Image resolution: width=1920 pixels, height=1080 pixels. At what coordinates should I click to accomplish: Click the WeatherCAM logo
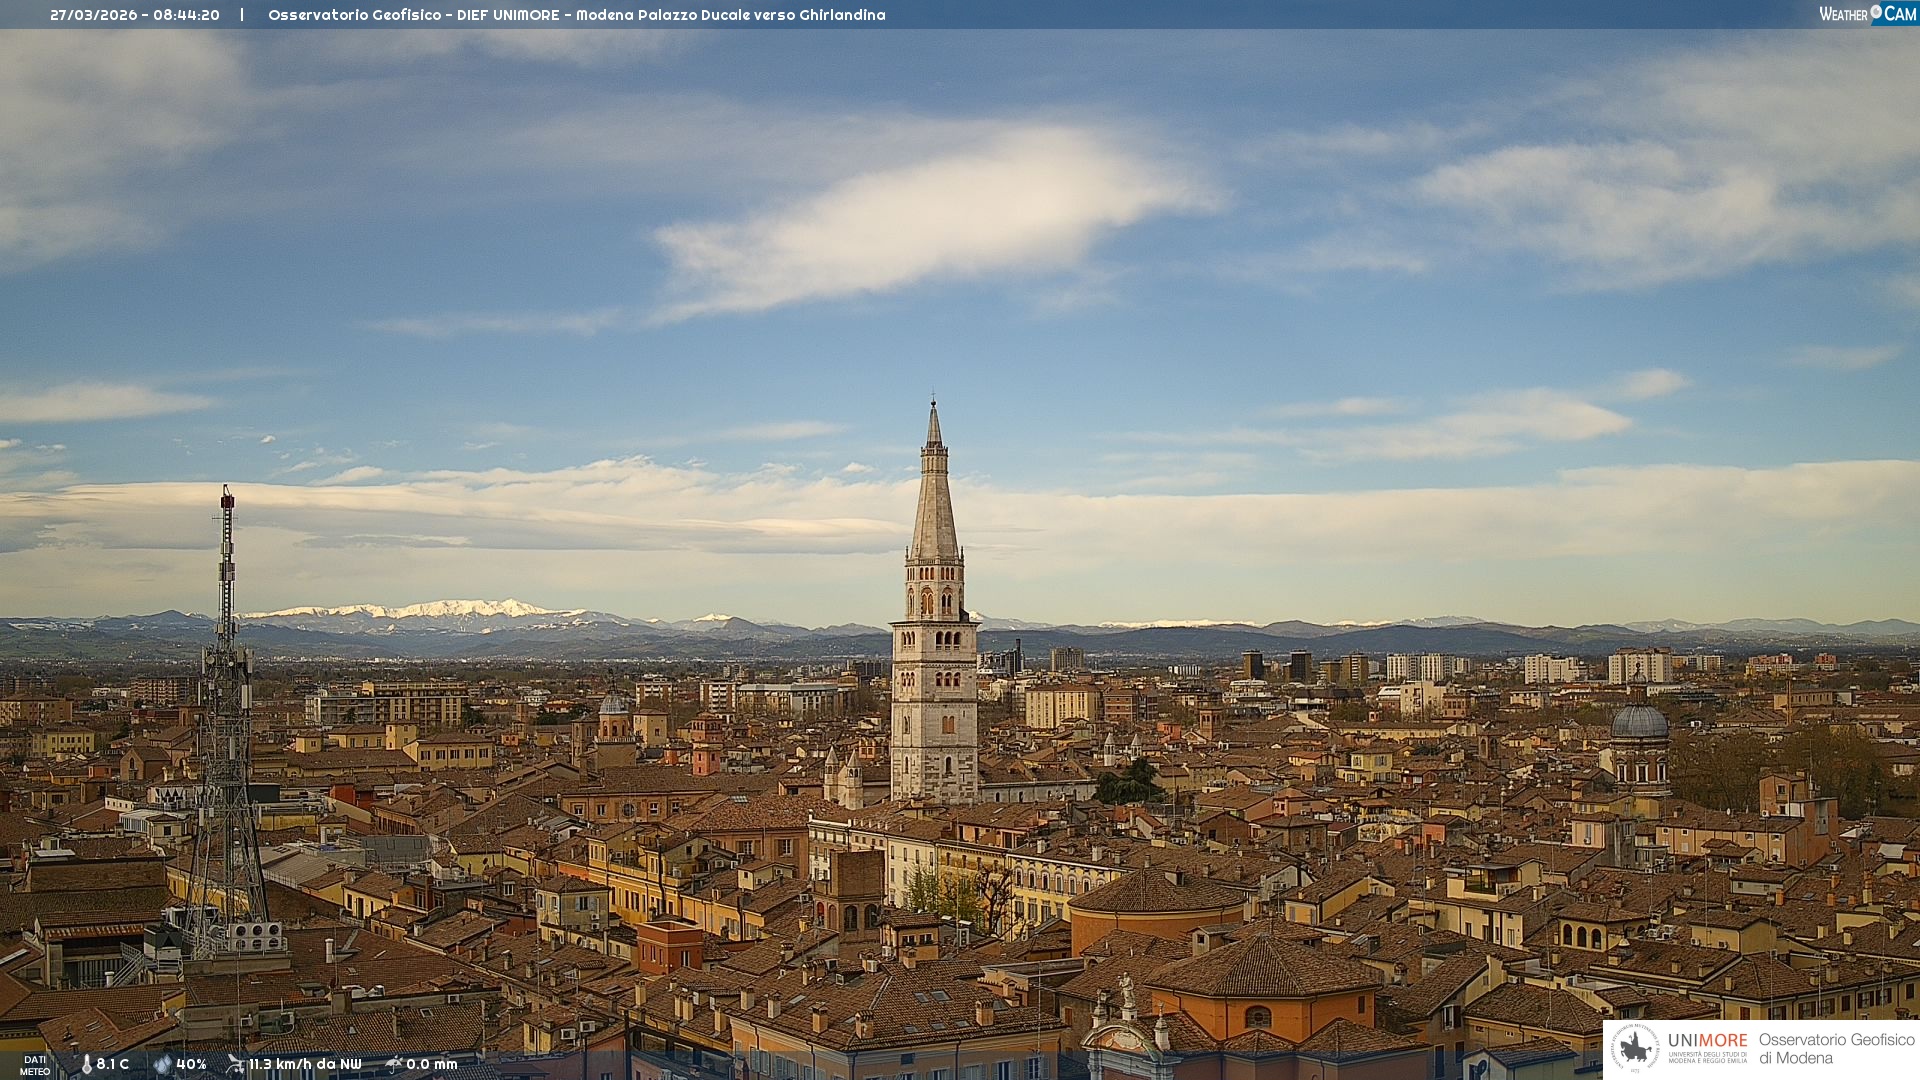coord(1867,14)
